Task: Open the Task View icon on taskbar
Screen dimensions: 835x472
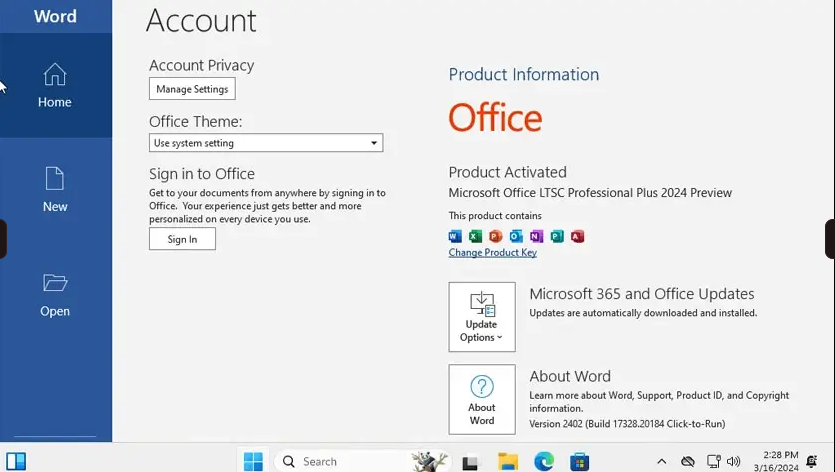Action: click(470, 462)
